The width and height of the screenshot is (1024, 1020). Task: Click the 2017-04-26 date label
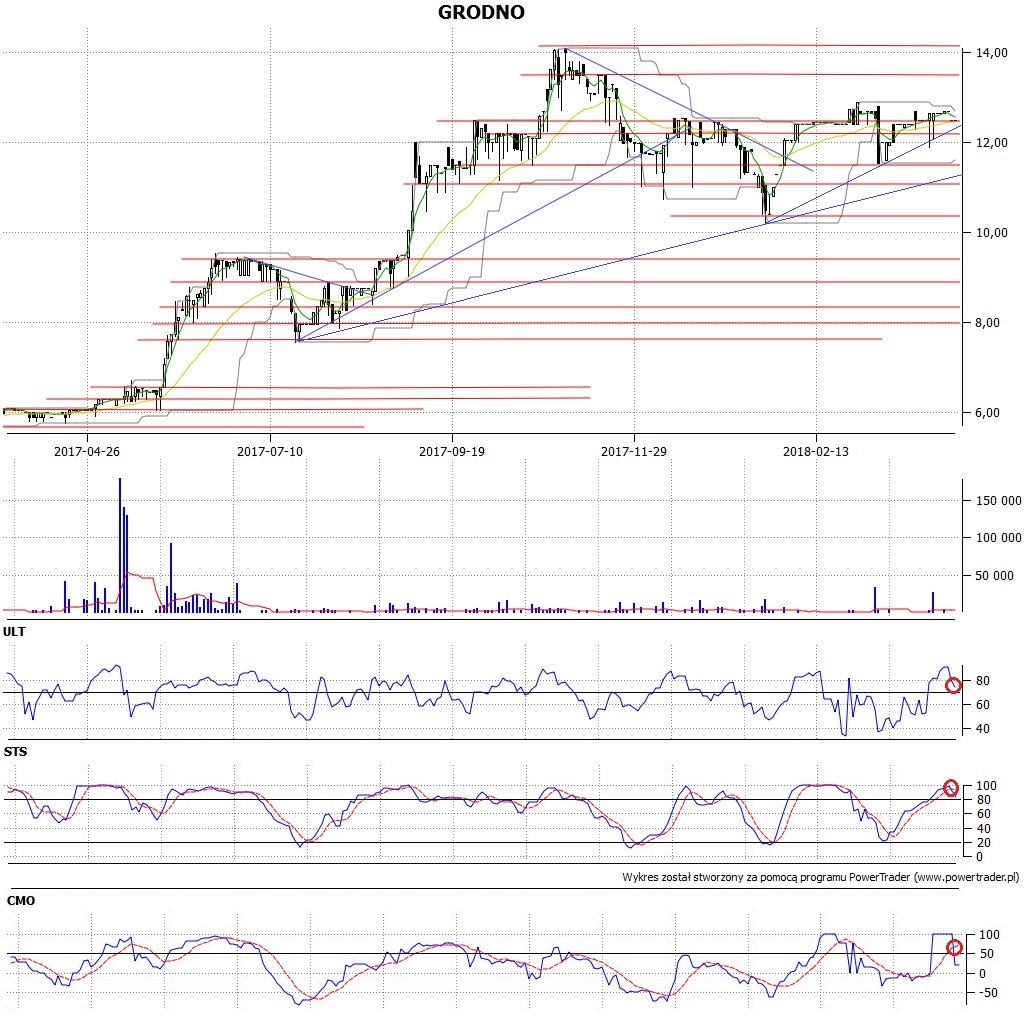pos(87,451)
